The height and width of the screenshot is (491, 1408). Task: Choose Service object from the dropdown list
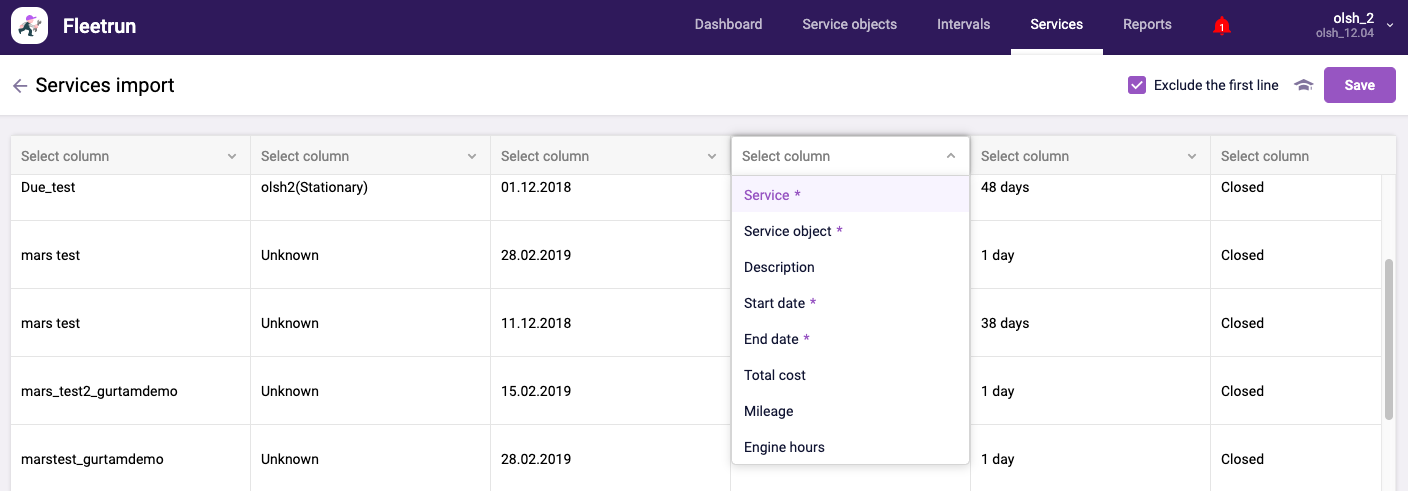point(788,231)
